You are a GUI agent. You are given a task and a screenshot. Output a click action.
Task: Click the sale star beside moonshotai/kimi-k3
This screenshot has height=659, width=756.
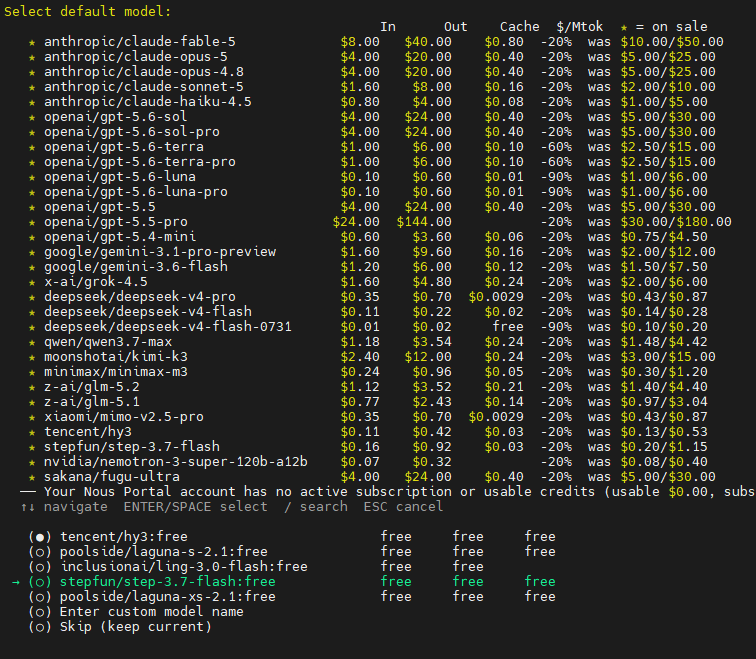coord(32,357)
